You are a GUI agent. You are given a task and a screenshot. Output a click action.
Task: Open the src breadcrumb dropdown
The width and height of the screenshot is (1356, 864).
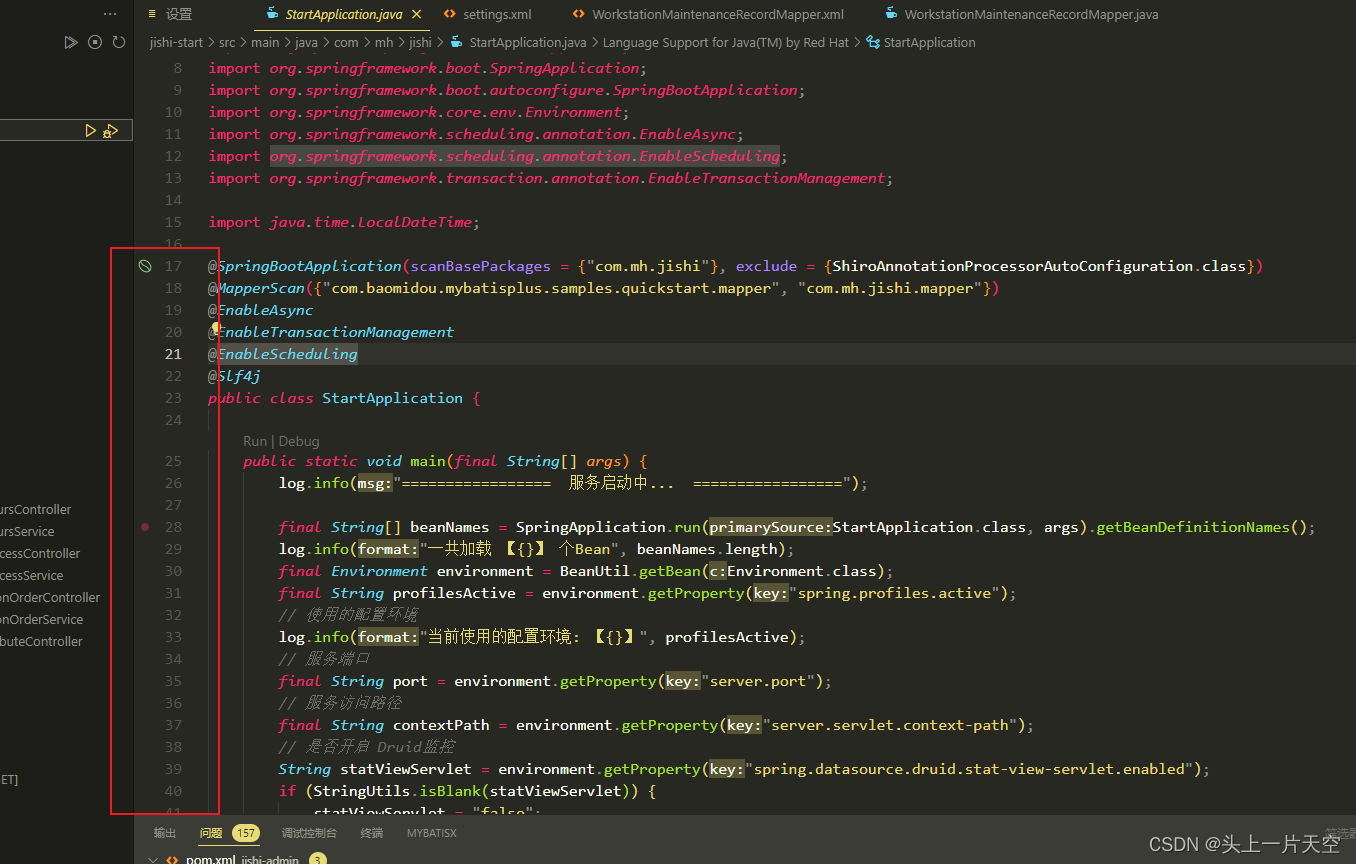point(228,43)
